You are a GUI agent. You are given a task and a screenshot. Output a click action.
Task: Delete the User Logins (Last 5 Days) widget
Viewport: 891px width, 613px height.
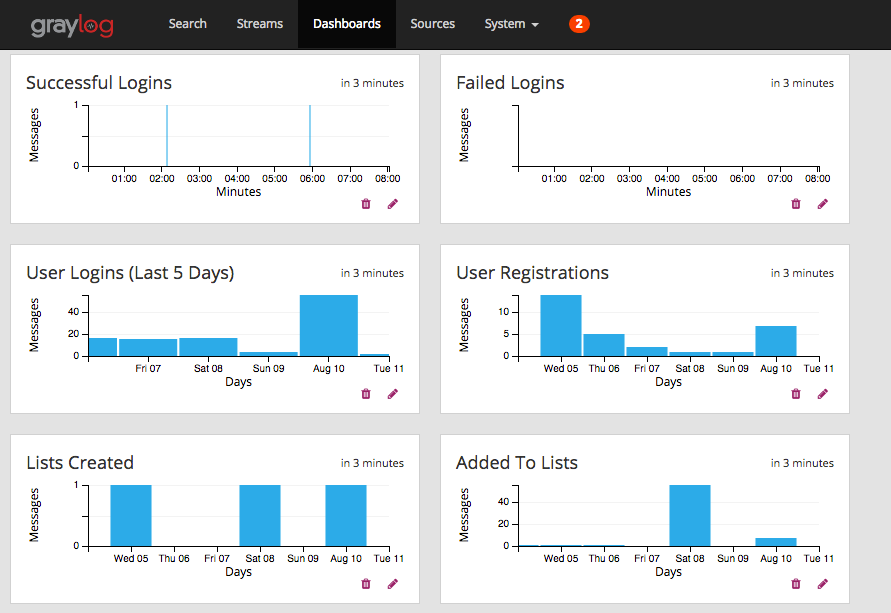[366, 394]
